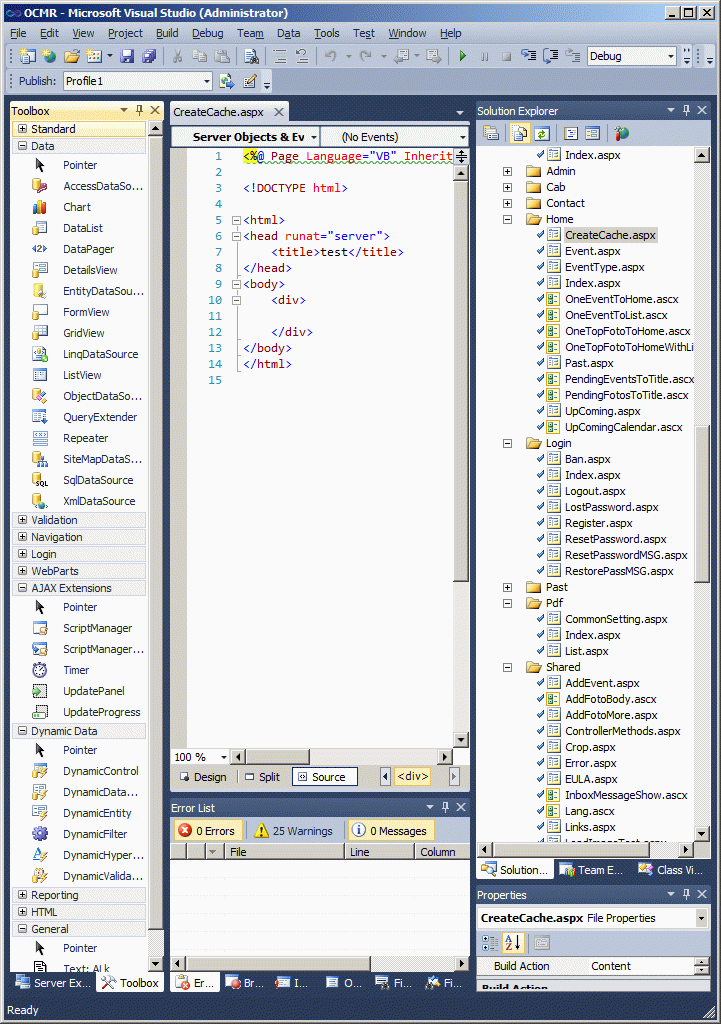Image resolution: width=721 pixels, height=1024 pixels.
Task: Collapse the html tag outlining on line 5
Action: point(236,220)
